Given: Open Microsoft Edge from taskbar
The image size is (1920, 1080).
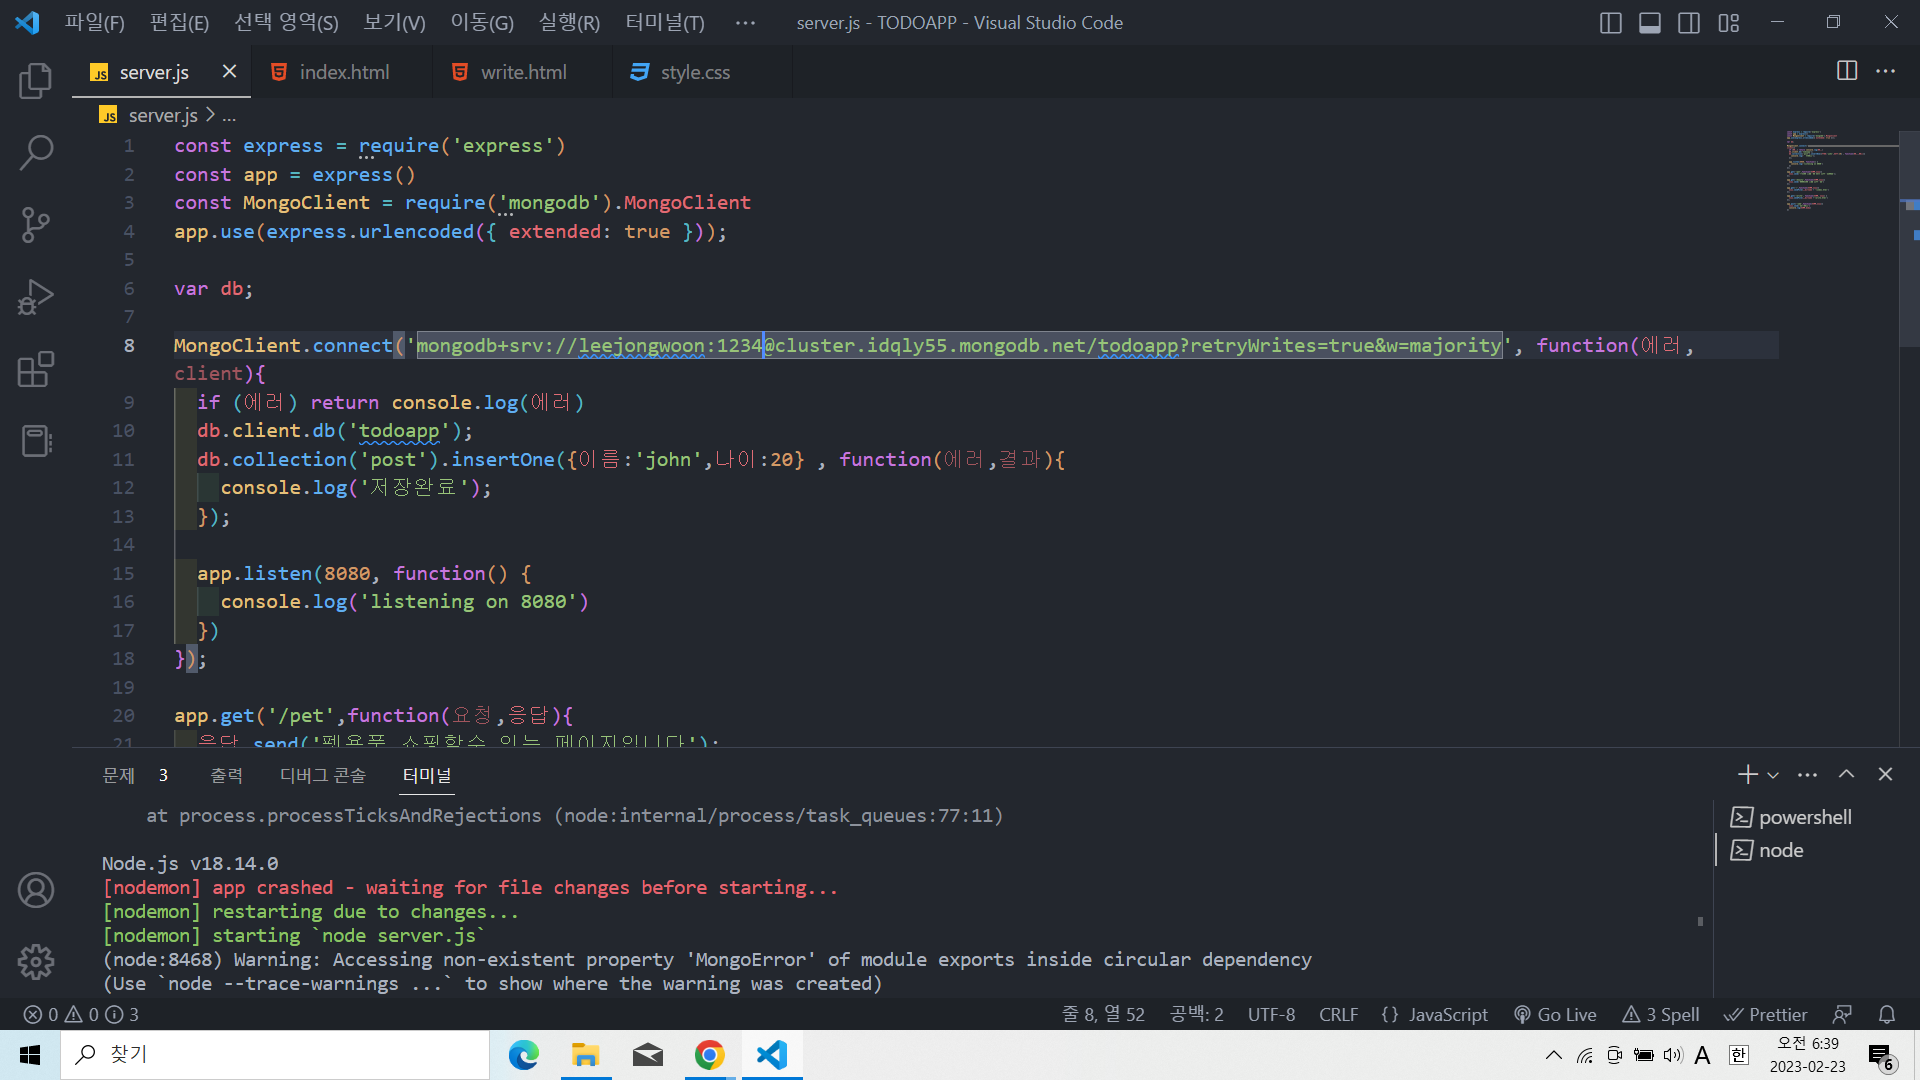Looking at the screenshot, I should click(523, 1055).
